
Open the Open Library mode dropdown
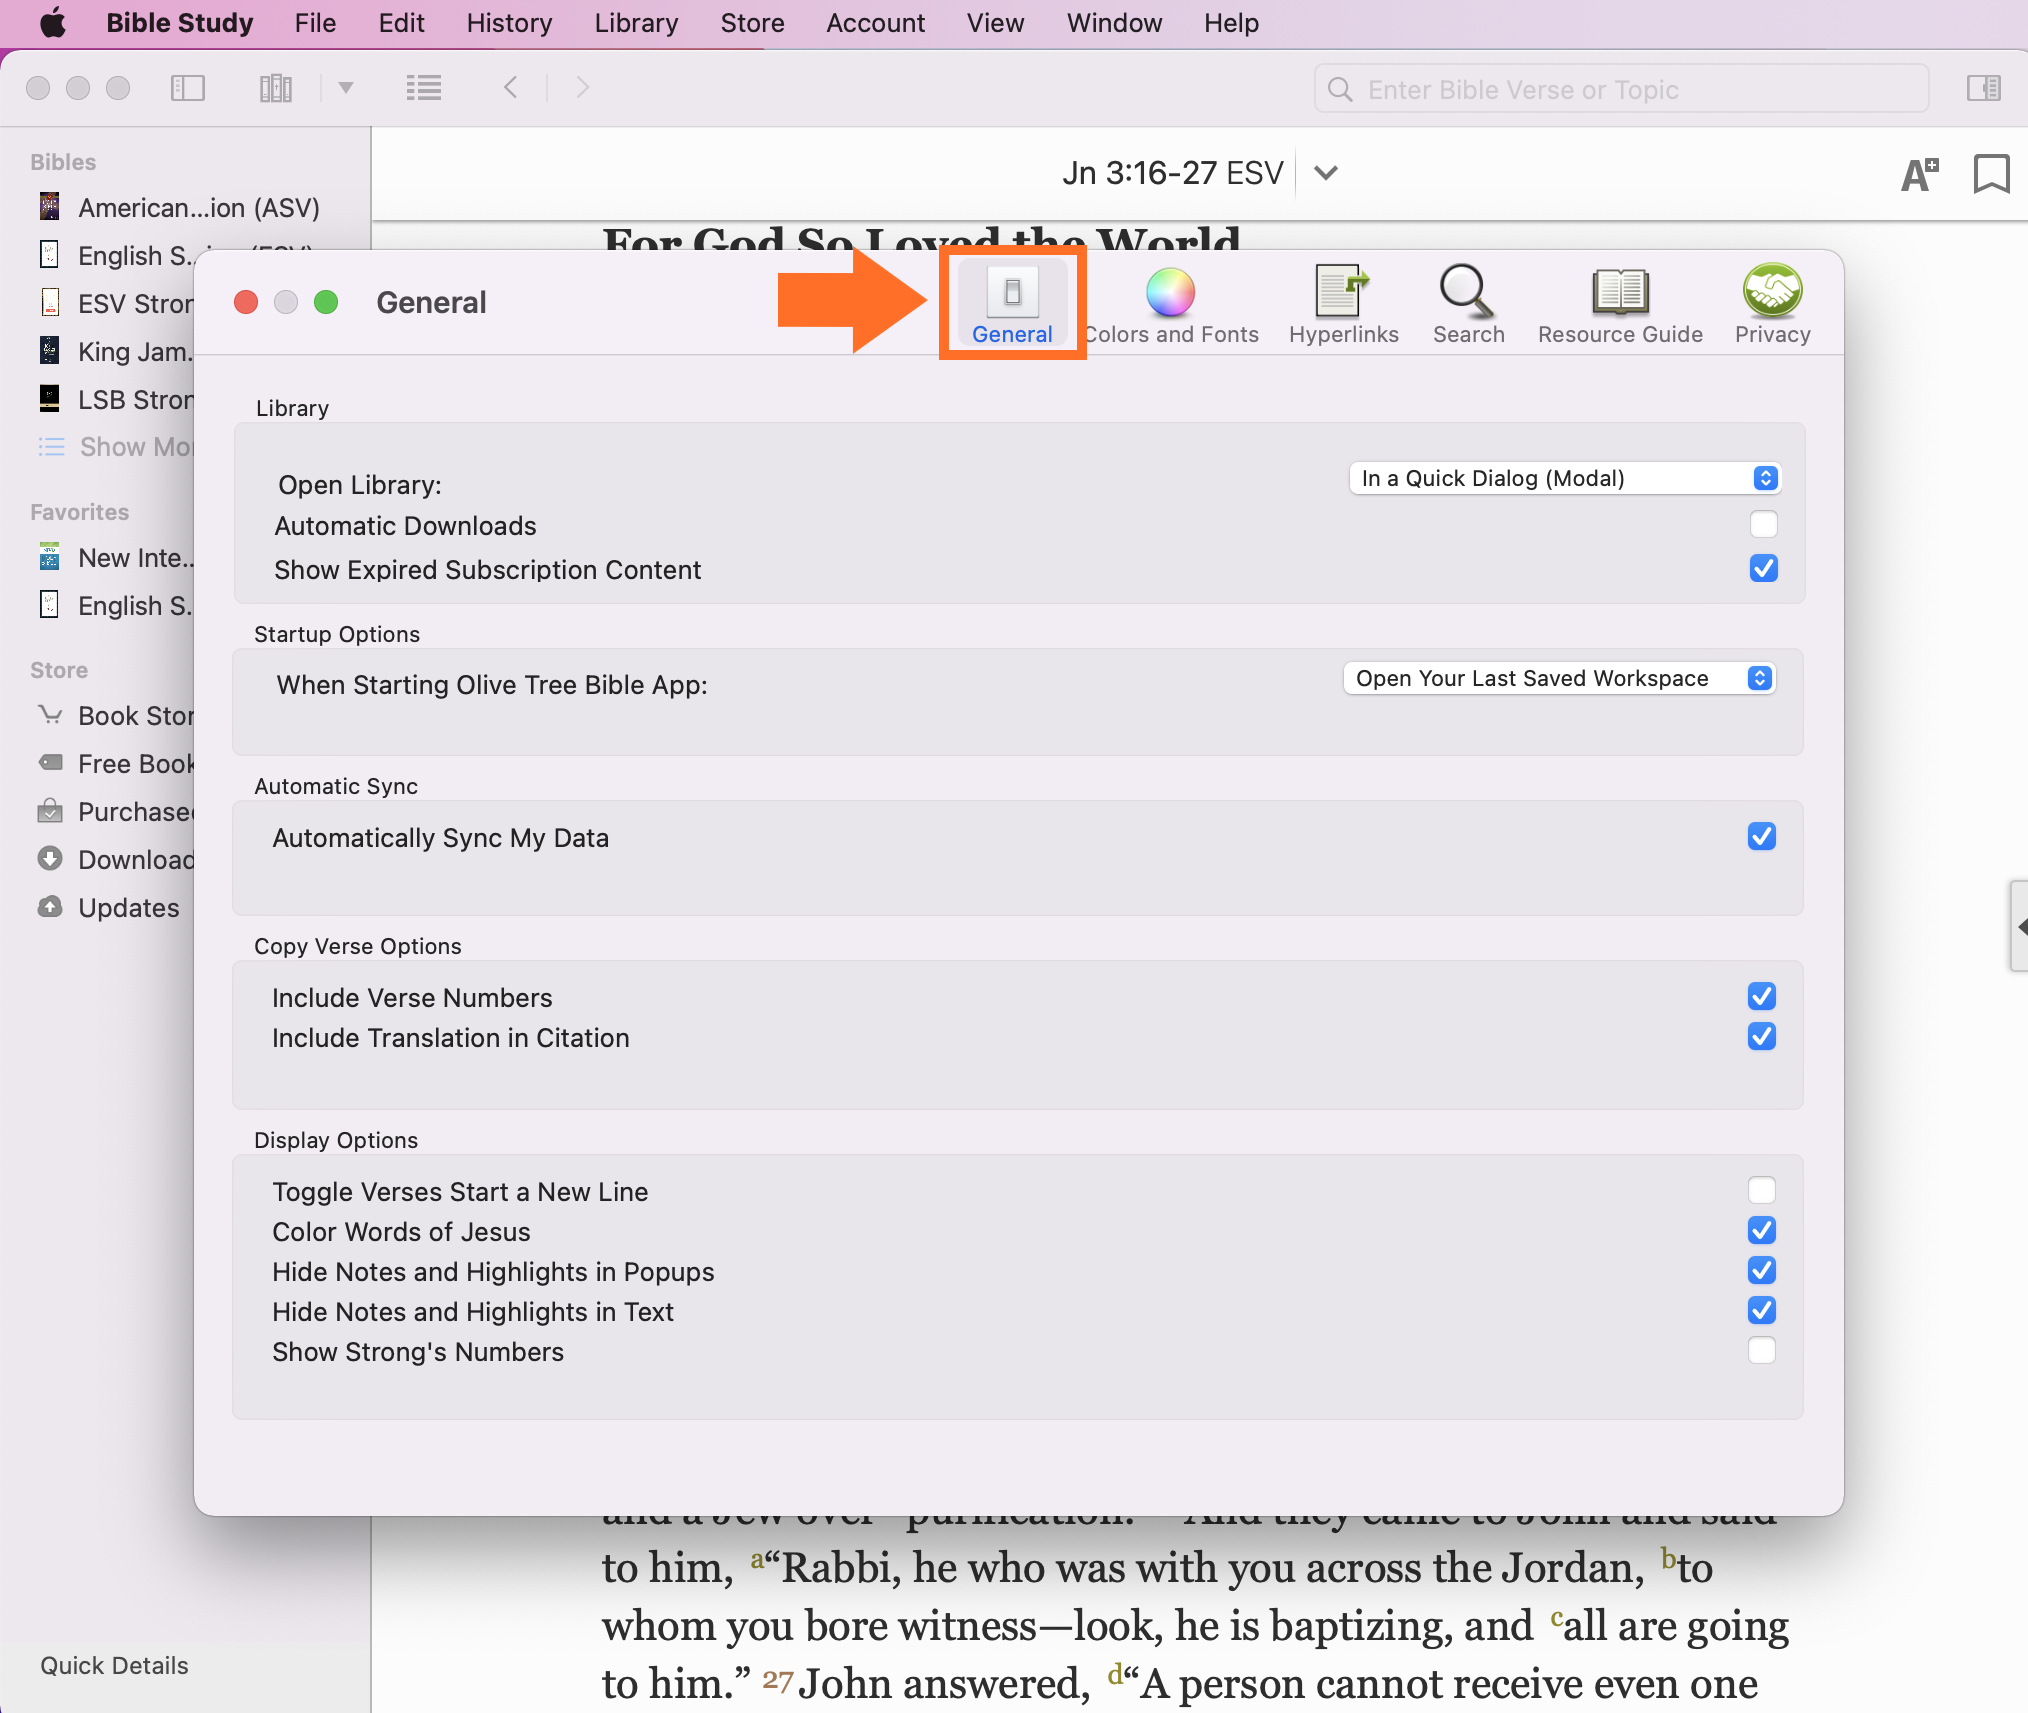click(1564, 478)
